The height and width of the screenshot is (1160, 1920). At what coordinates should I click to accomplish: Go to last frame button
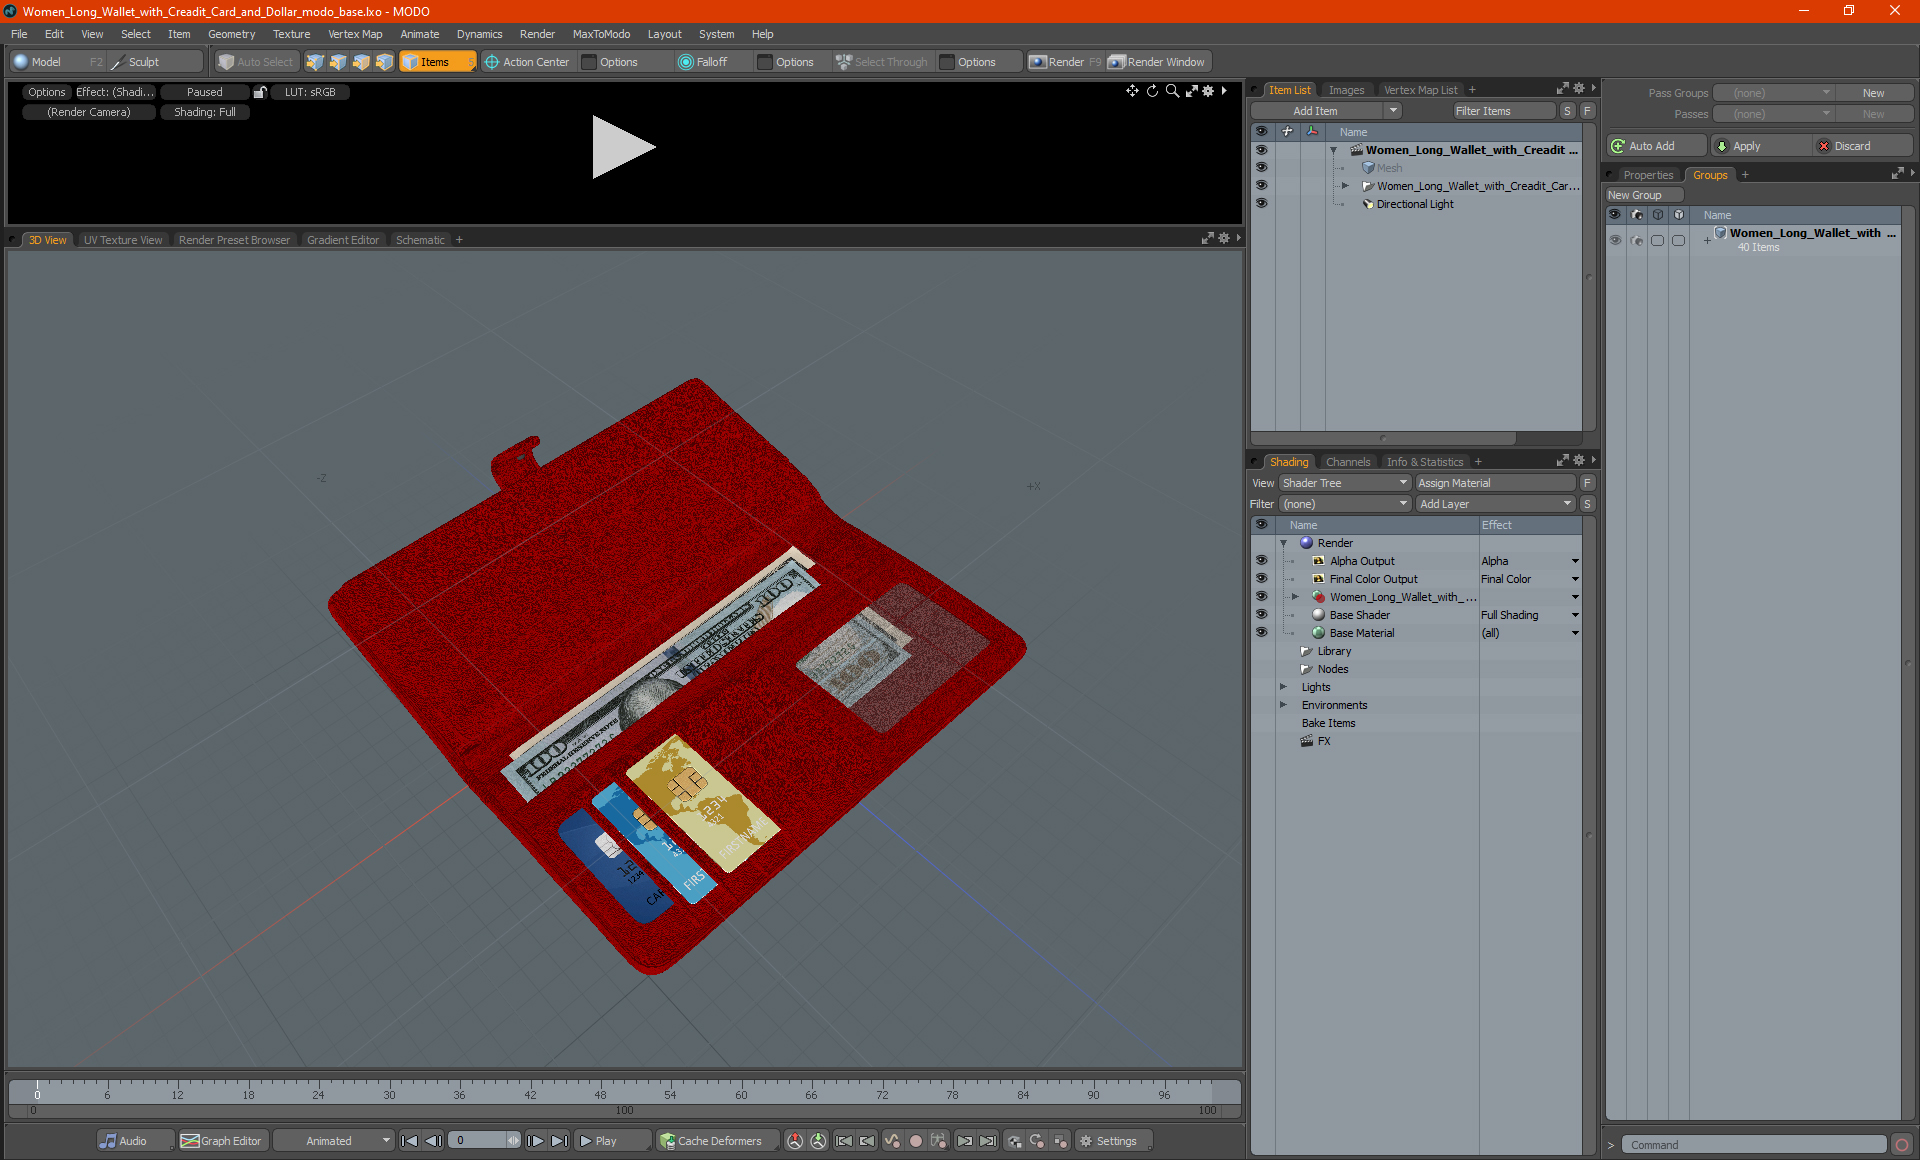[559, 1141]
